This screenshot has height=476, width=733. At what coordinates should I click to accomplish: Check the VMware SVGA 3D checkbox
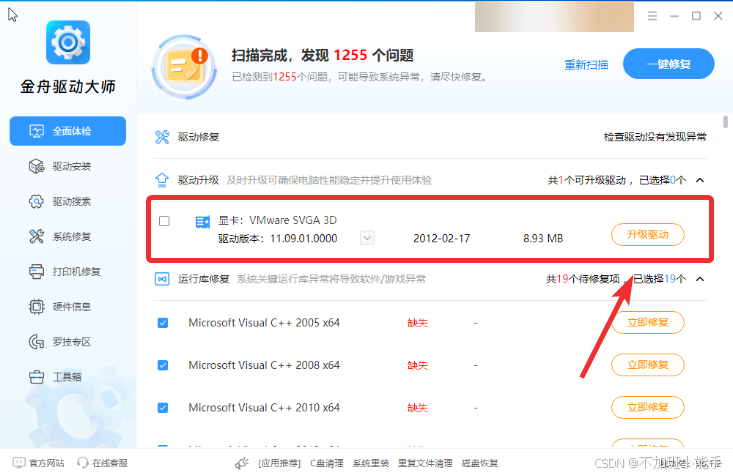[x=164, y=221]
